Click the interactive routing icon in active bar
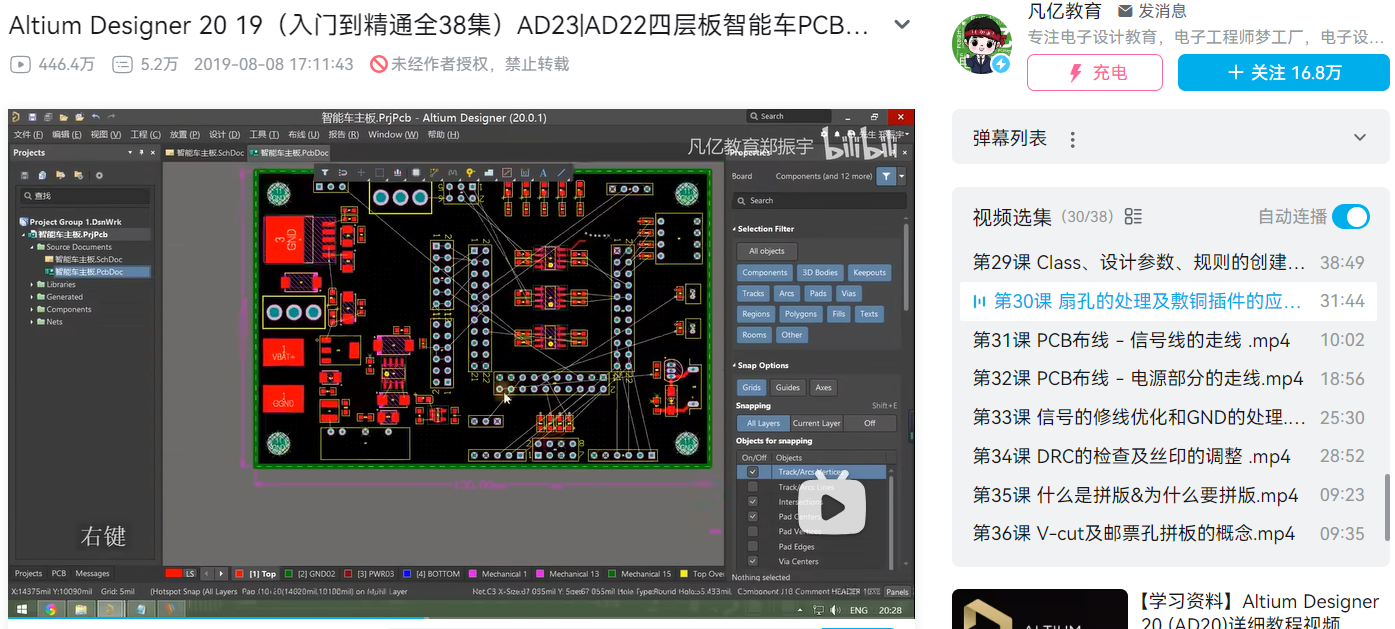 434,172
